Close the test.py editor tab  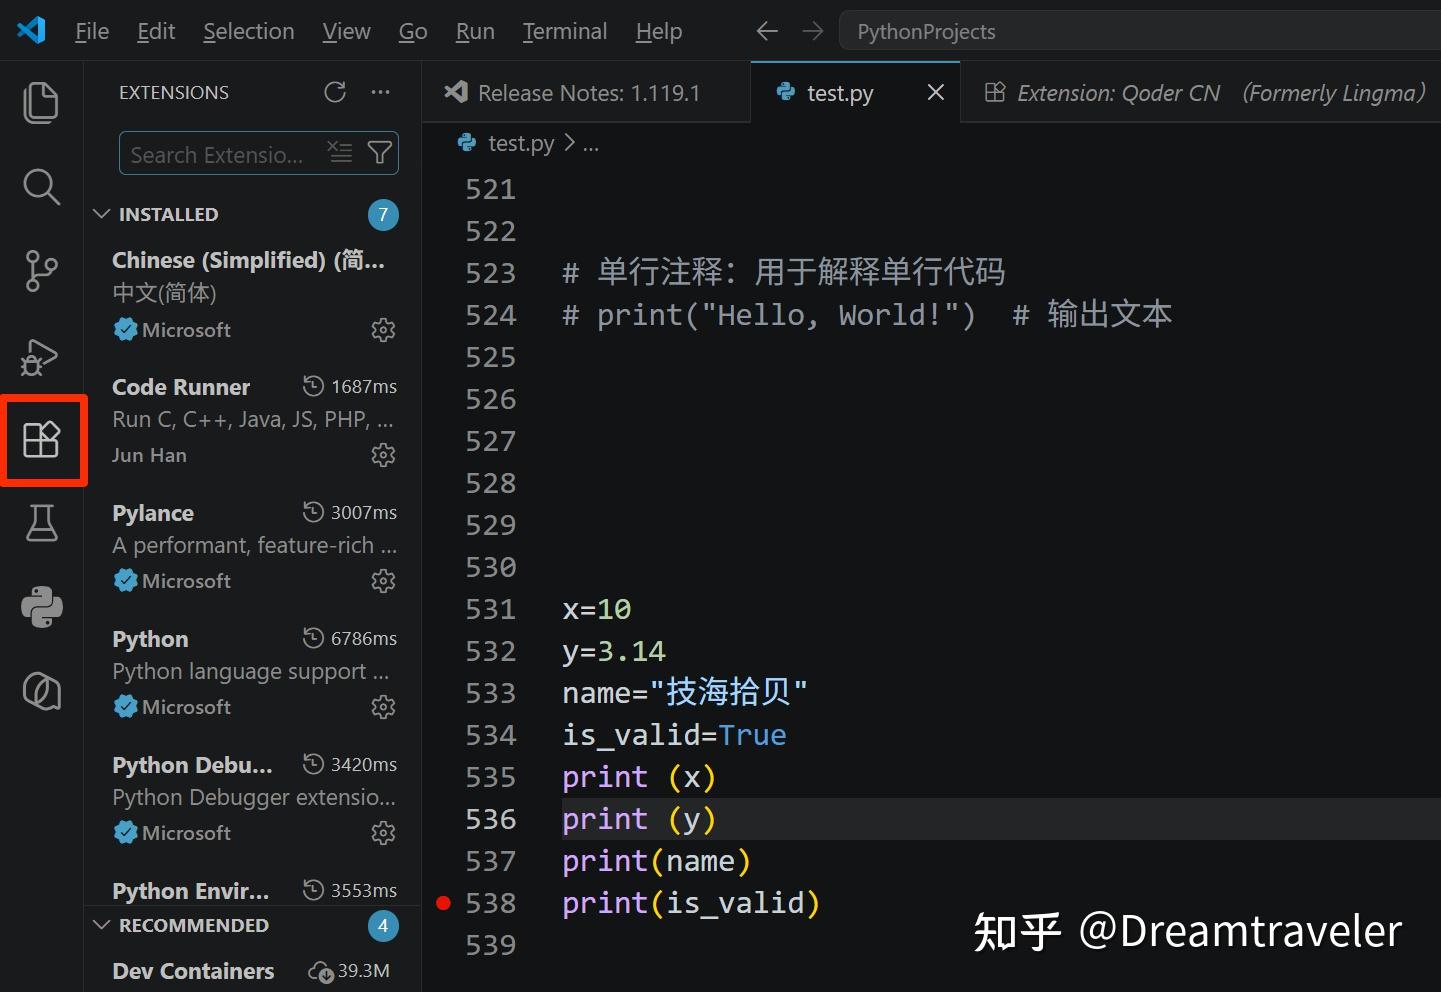(x=936, y=92)
